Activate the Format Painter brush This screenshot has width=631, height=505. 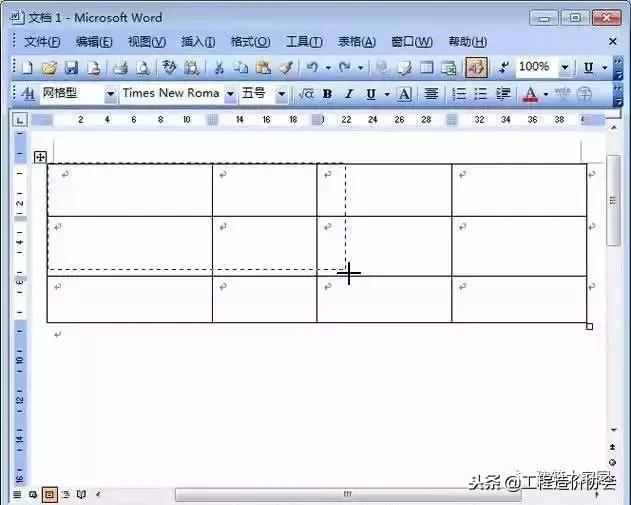click(x=286, y=68)
